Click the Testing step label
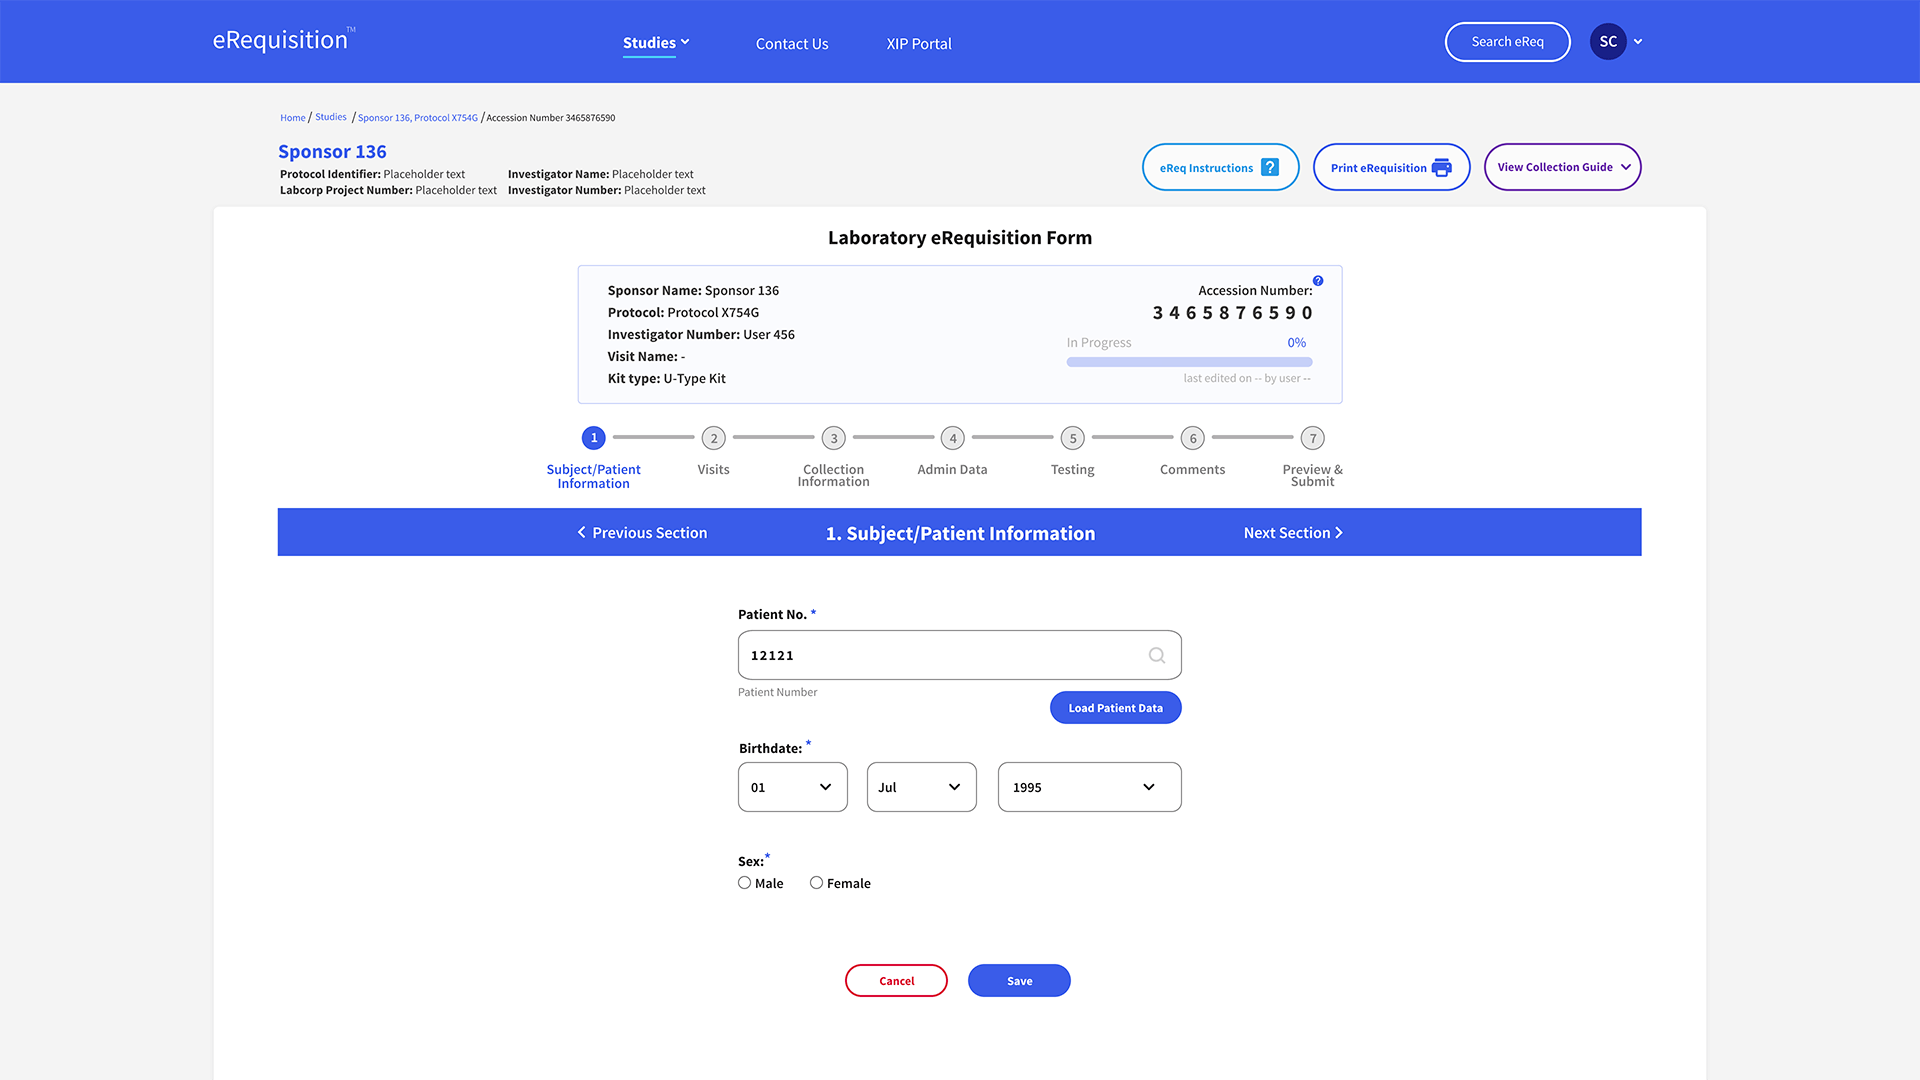The width and height of the screenshot is (1920, 1080). (1073, 470)
